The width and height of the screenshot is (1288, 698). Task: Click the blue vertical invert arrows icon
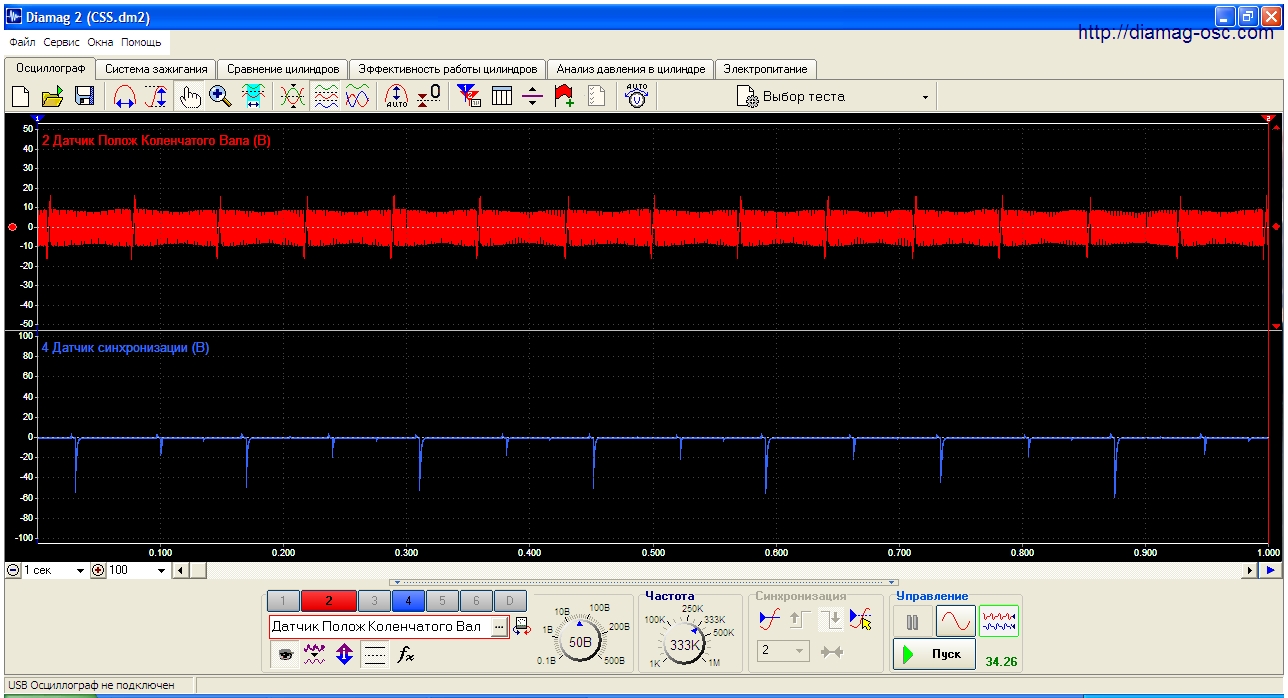[345, 655]
